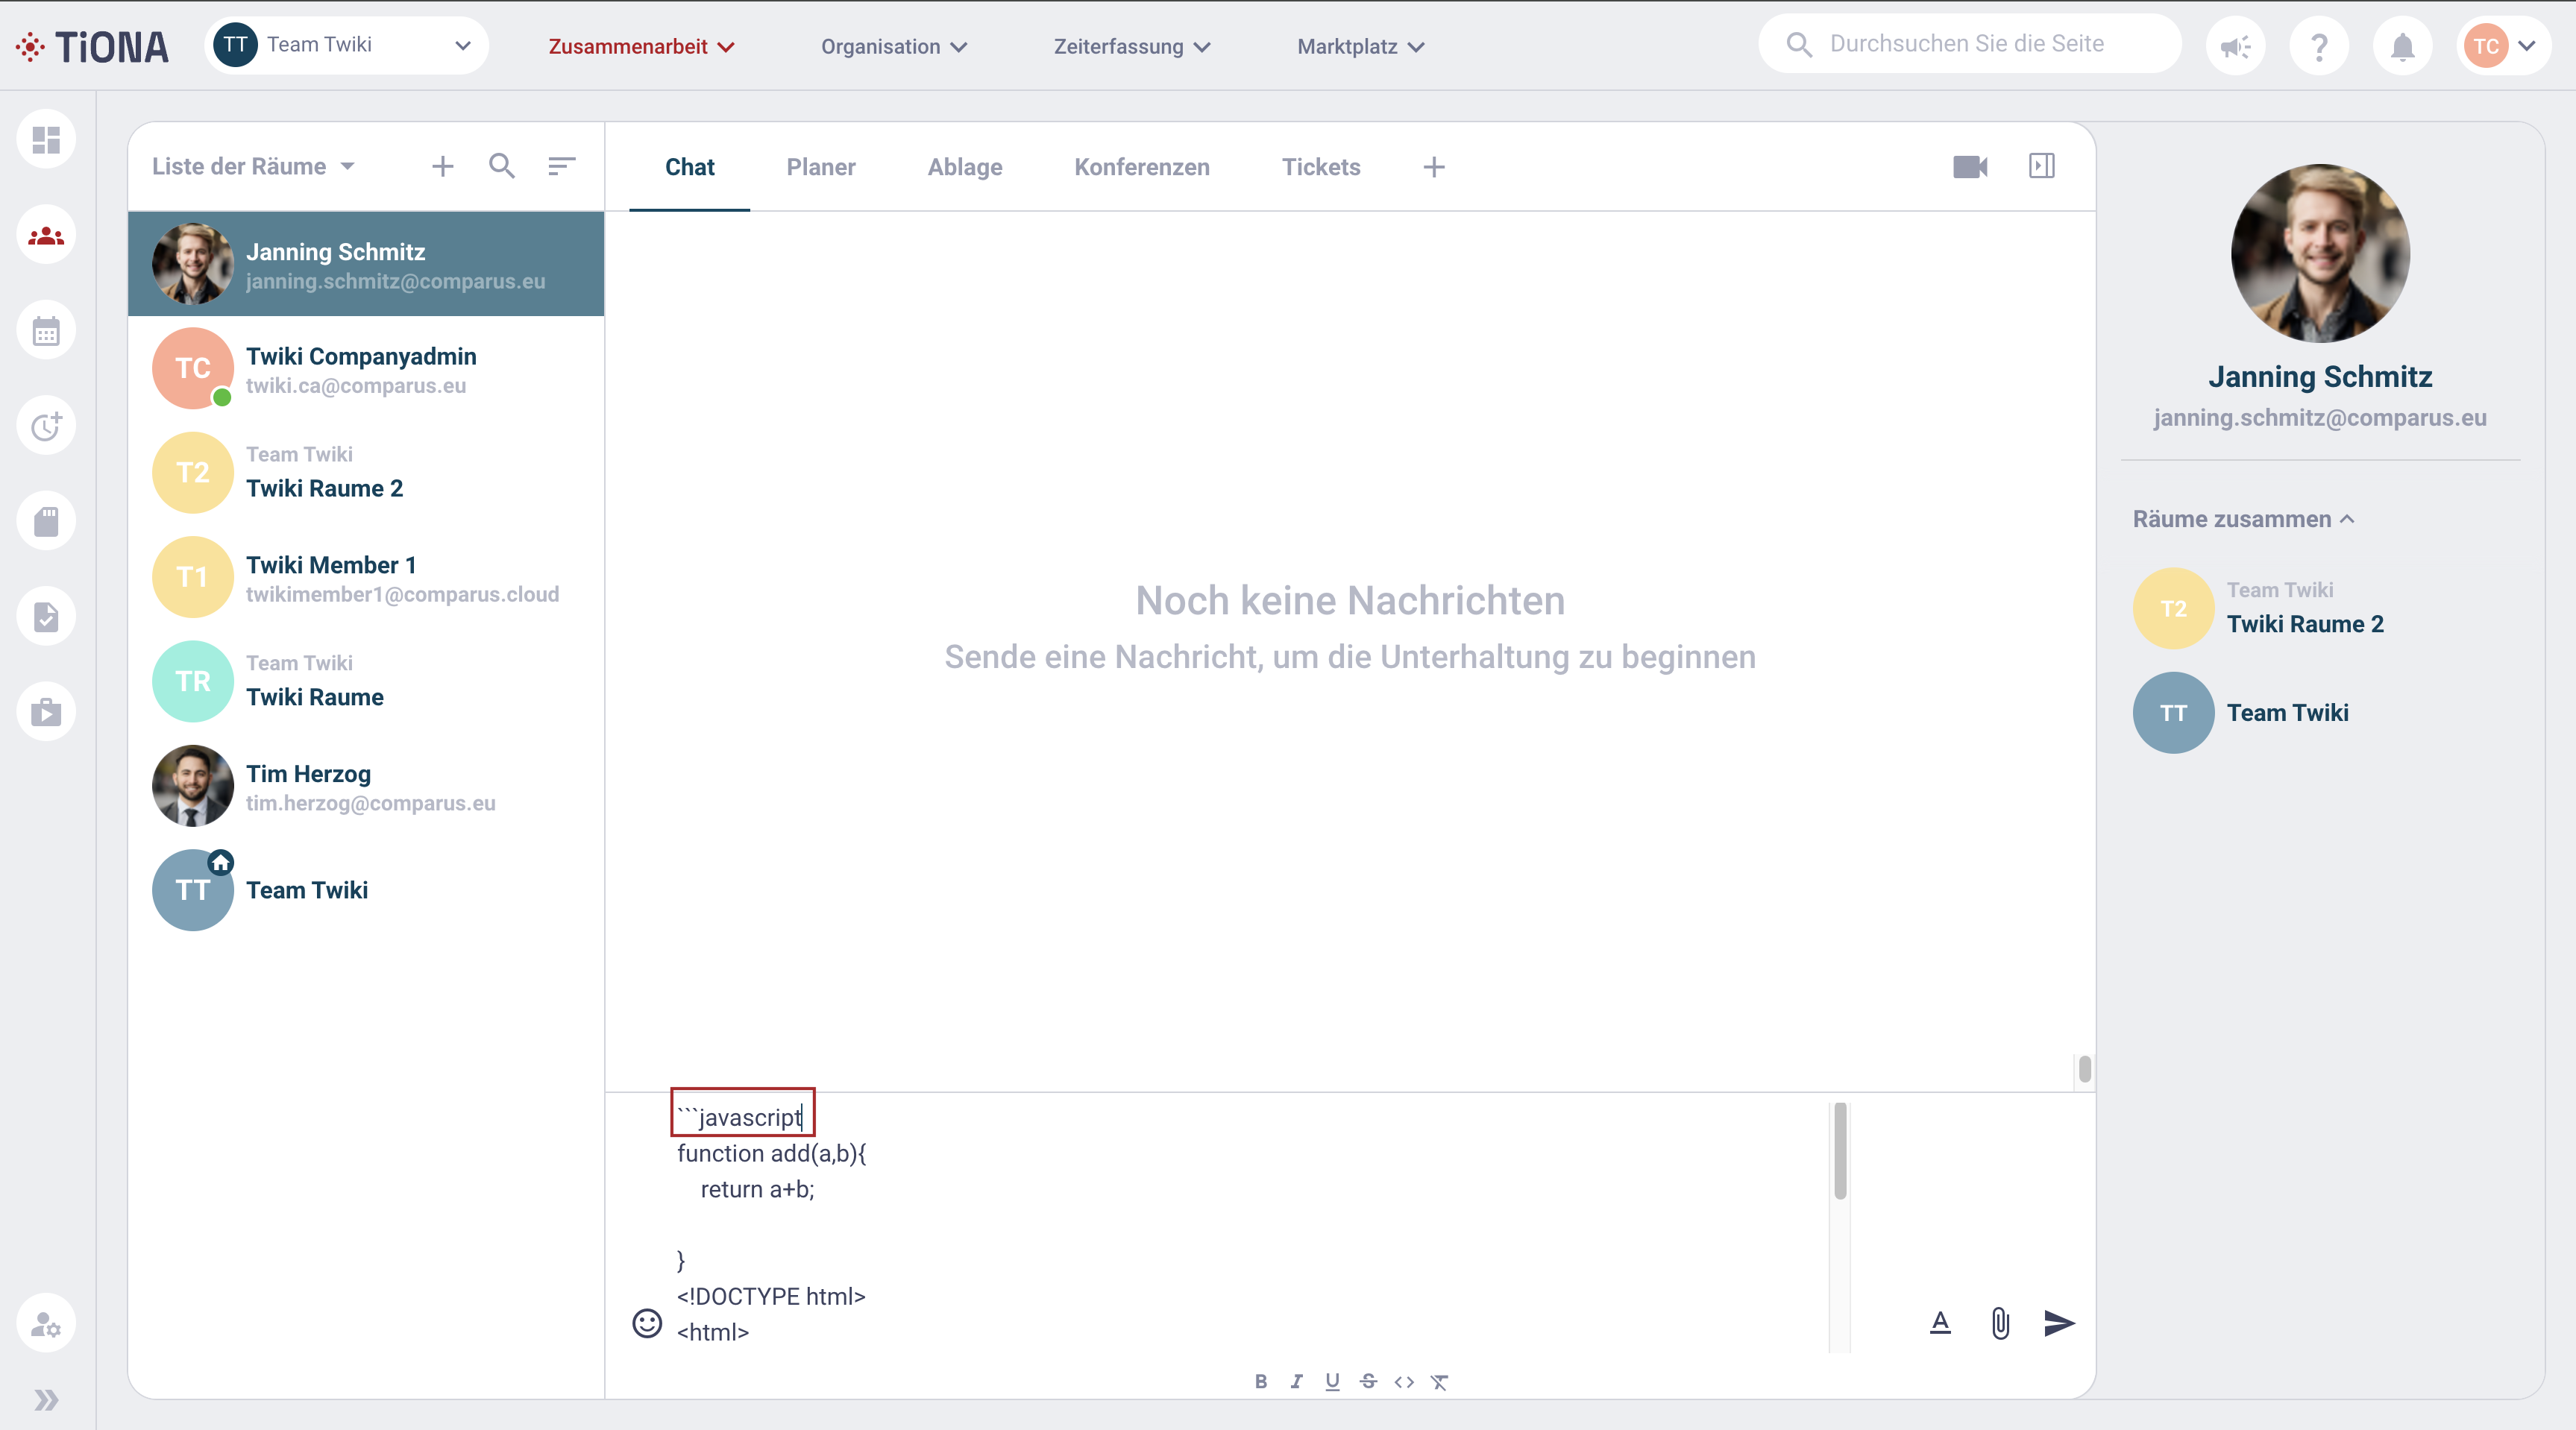Switch to the Konferenzen tab
Viewport: 2576px width, 1430px height.
pos(1142,167)
